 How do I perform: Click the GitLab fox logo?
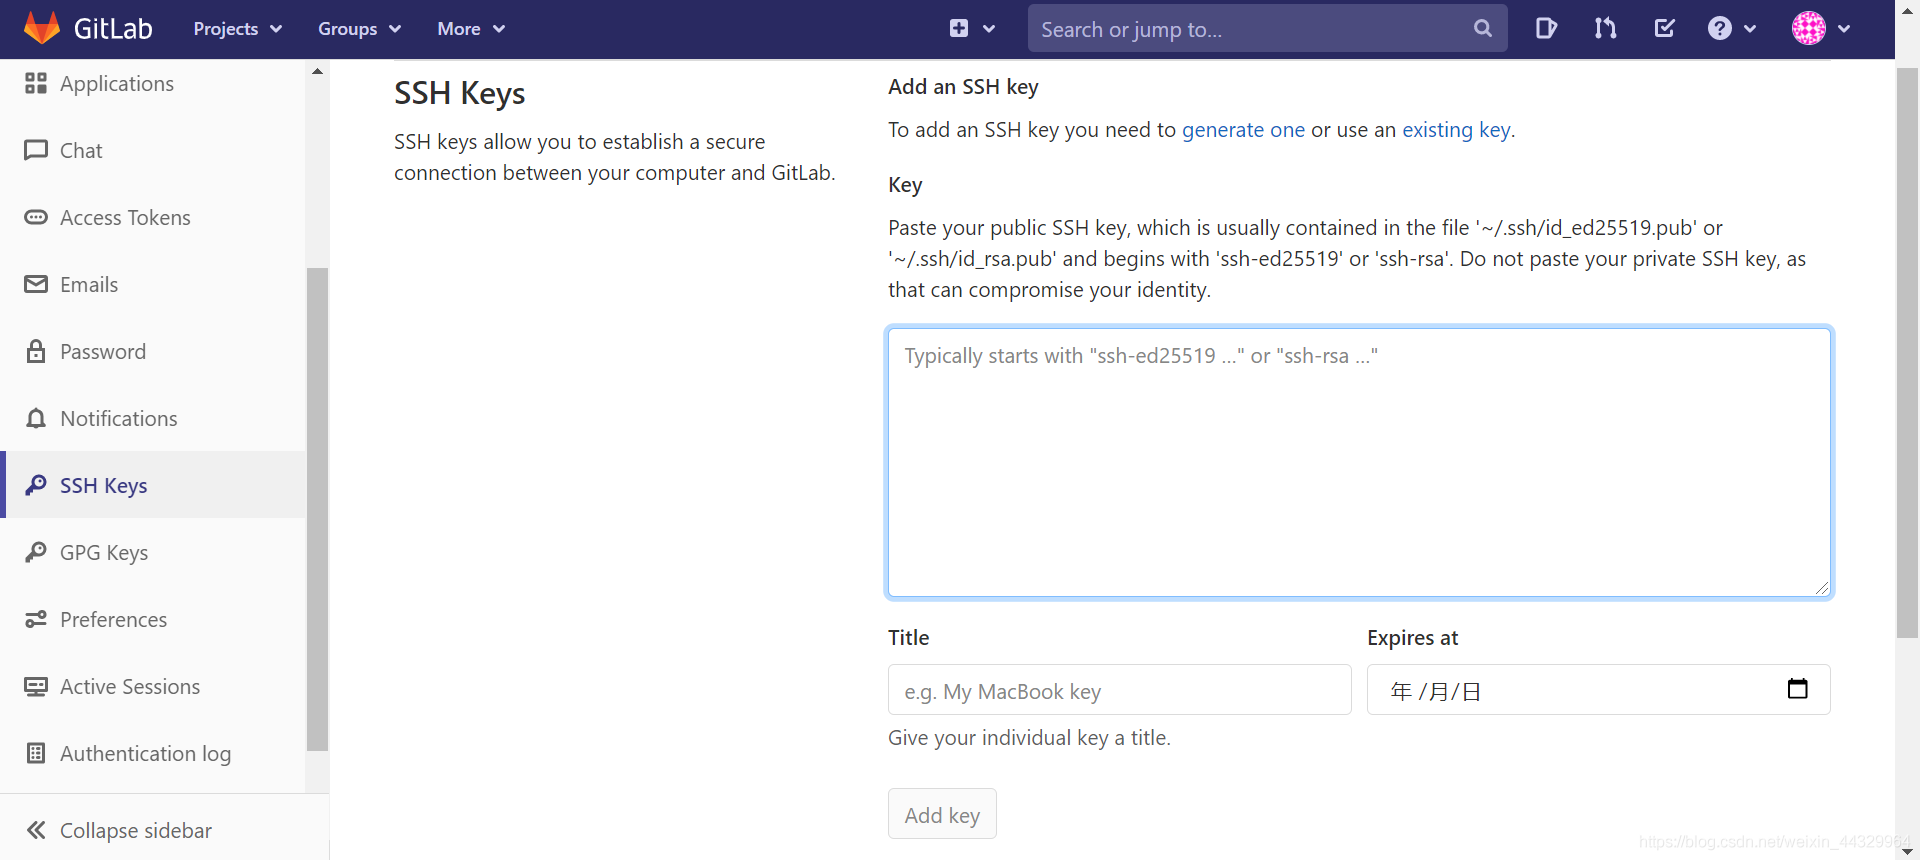tap(41, 28)
